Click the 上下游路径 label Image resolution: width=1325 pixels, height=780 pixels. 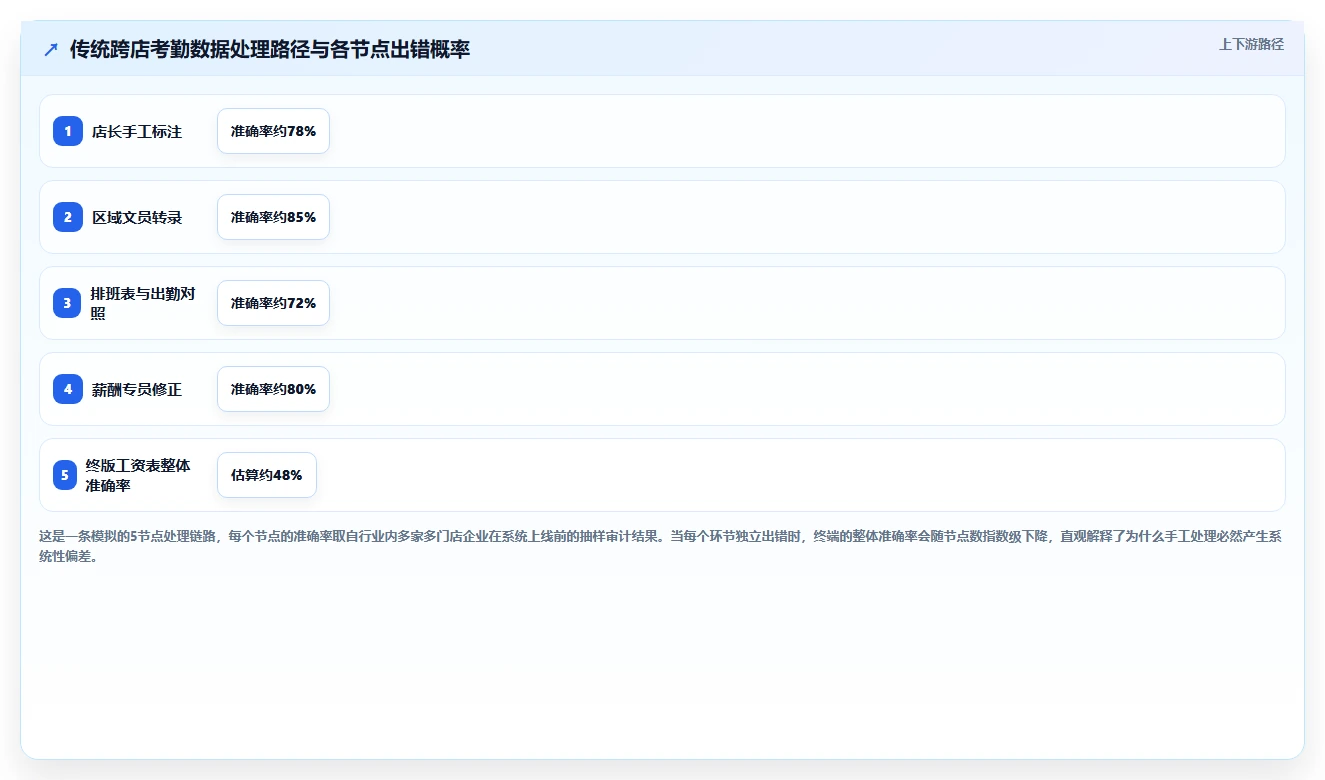coord(1251,44)
